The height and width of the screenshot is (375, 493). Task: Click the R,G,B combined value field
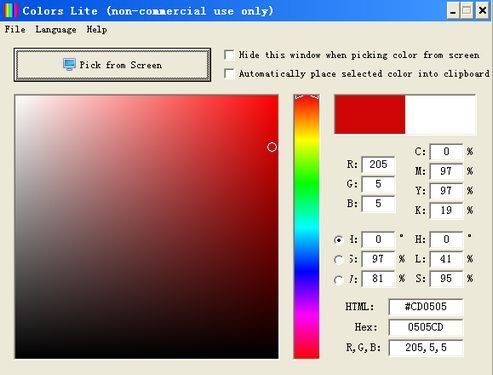click(x=426, y=348)
